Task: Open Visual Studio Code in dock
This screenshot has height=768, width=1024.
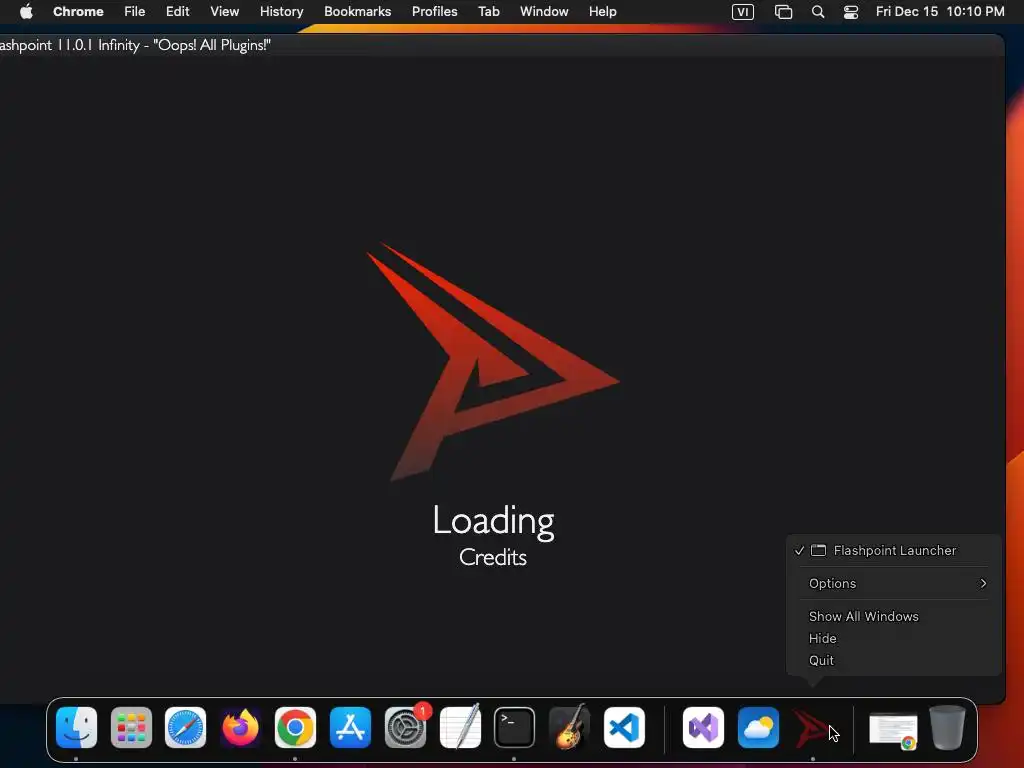Action: click(x=624, y=728)
